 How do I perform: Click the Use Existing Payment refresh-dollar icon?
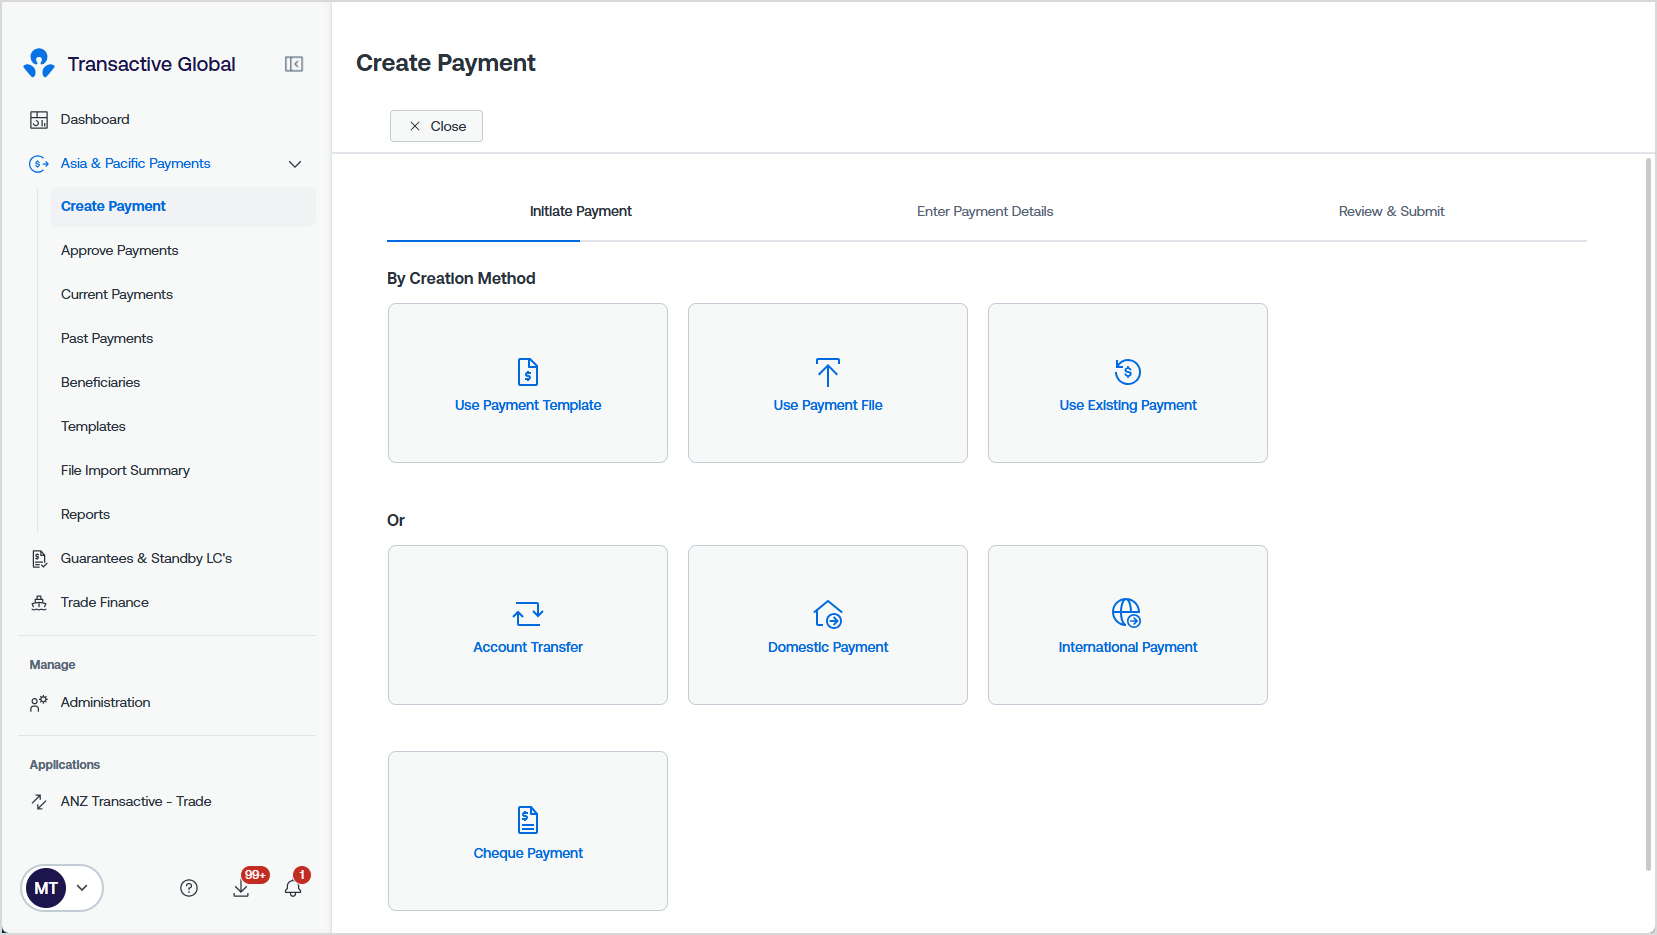tap(1128, 372)
